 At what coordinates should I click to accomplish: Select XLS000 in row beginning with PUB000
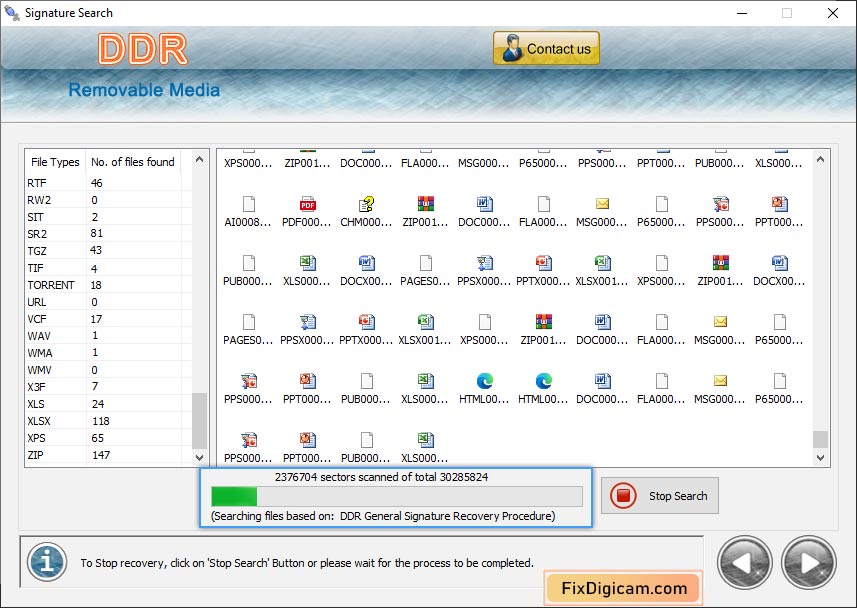point(307,264)
